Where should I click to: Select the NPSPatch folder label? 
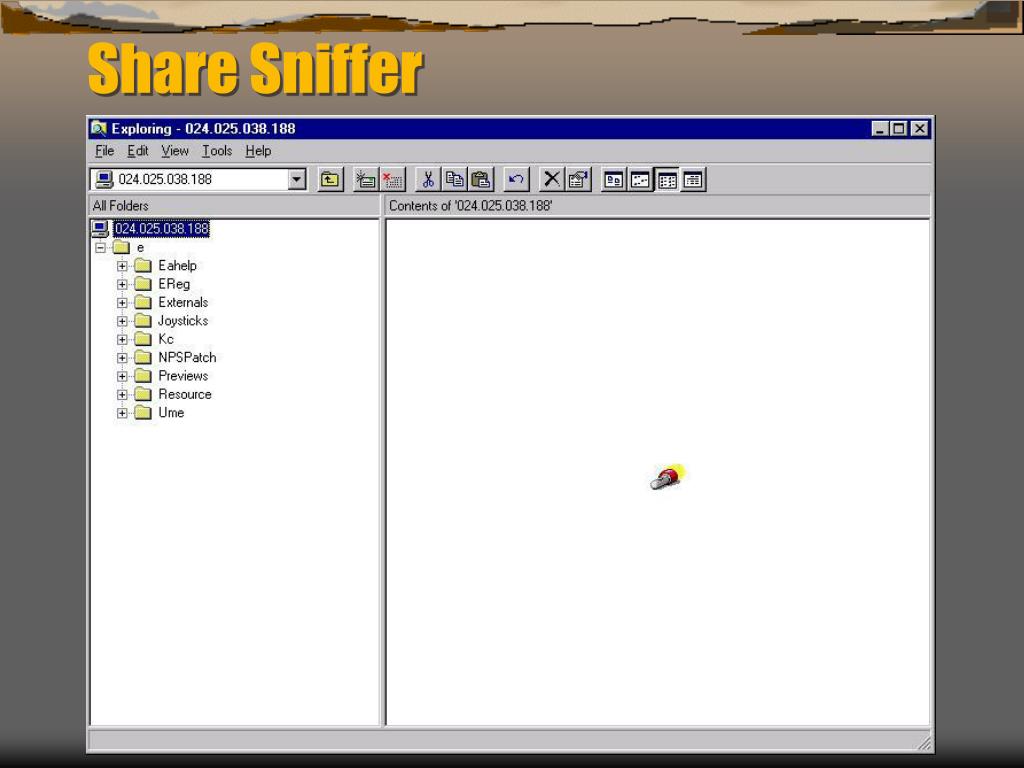187,358
